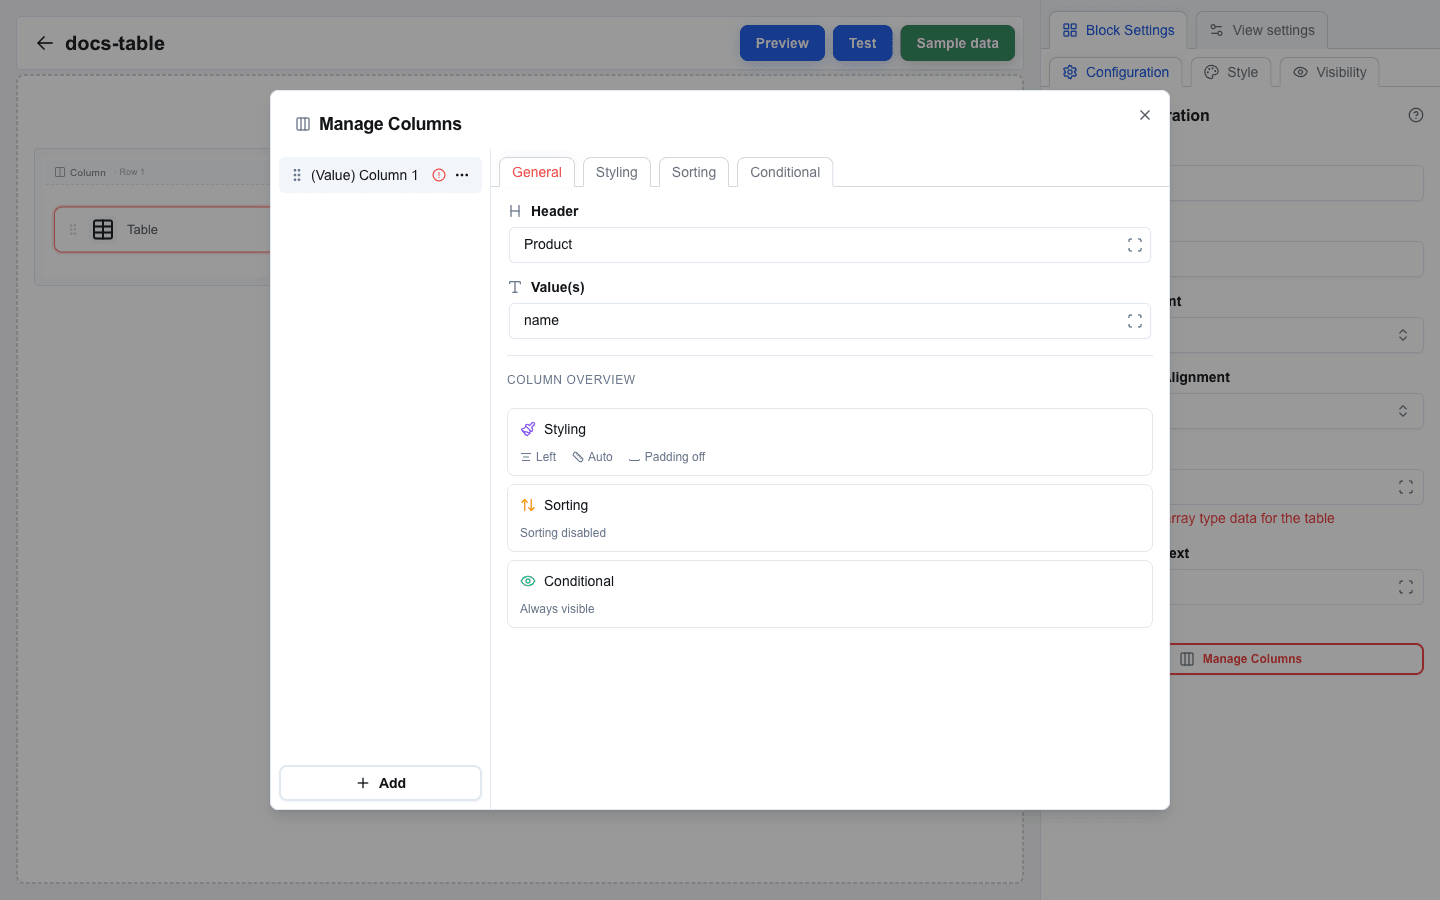The image size is (1440, 900).
Task: Click the Styling brush icon in overview
Action: click(528, 429)
